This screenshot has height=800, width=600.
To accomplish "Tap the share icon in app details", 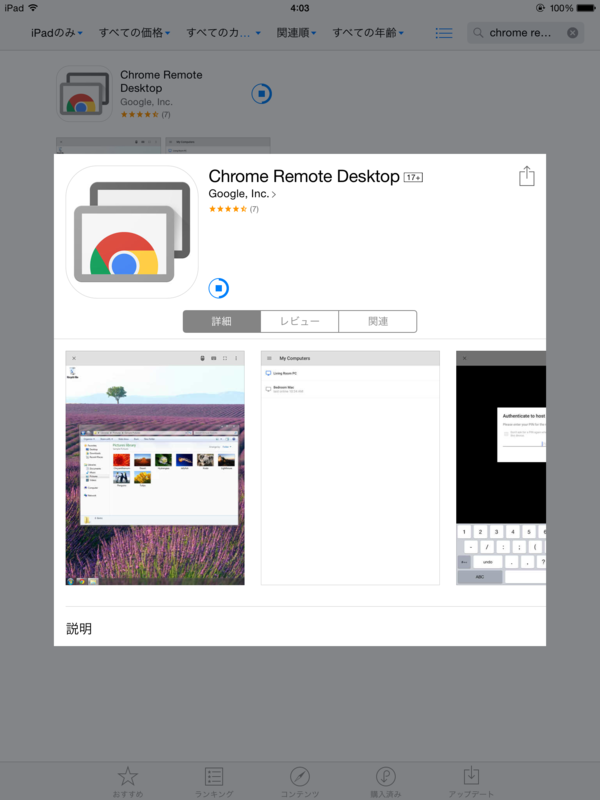I will pos(527,176).
